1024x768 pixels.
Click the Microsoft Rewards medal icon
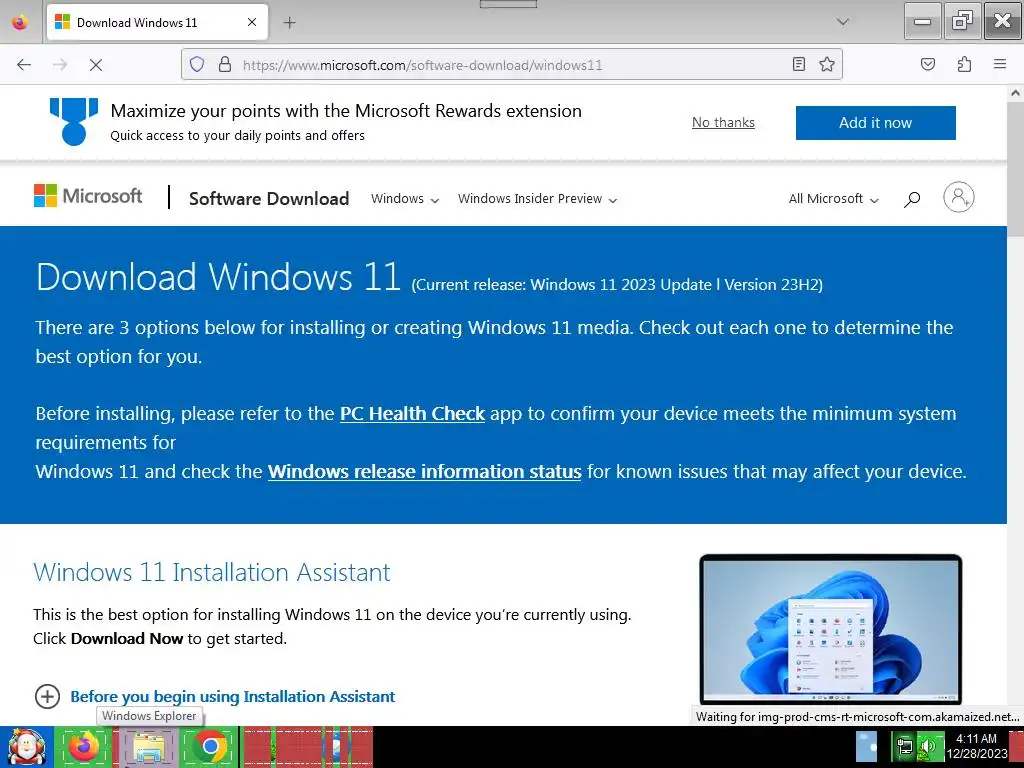pyautogui.click(x=74, y=121)
